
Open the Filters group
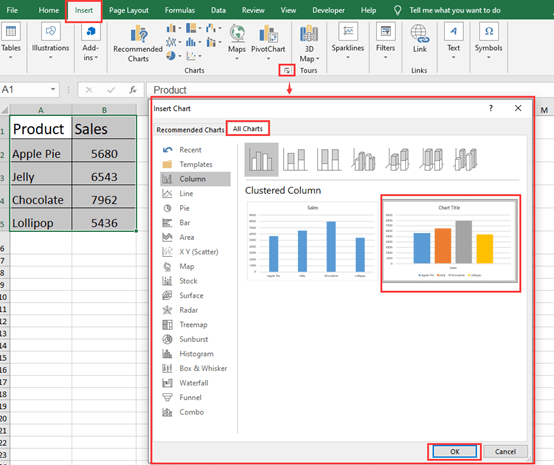385,41
